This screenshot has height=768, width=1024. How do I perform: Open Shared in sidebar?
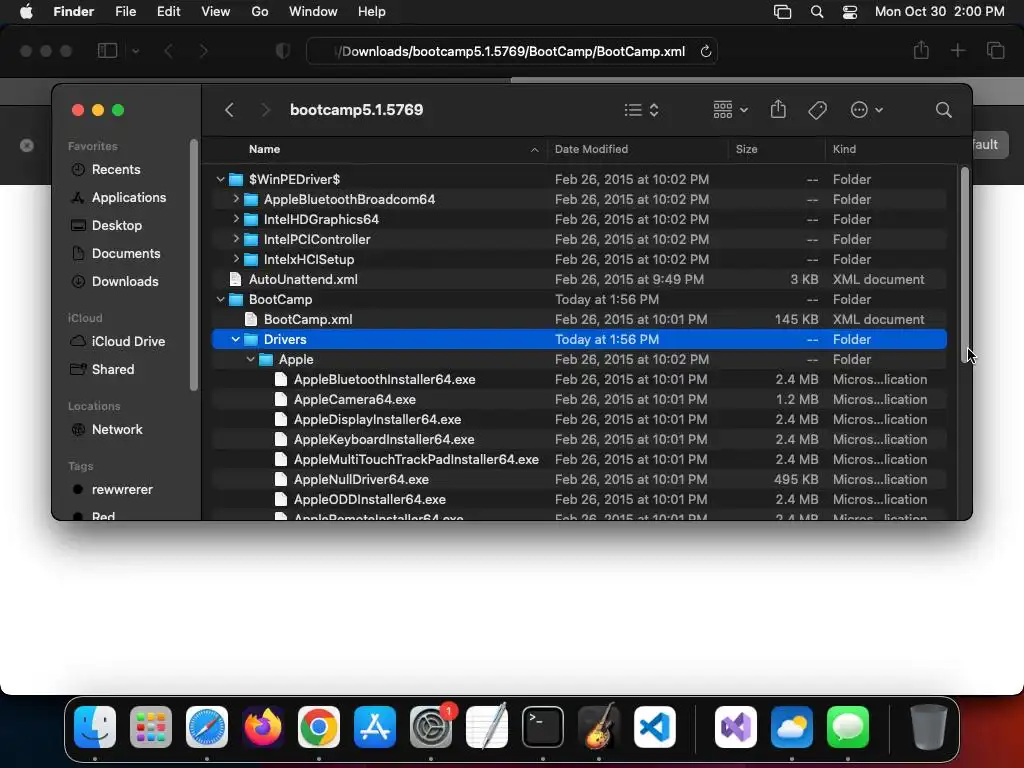point(113,370)
